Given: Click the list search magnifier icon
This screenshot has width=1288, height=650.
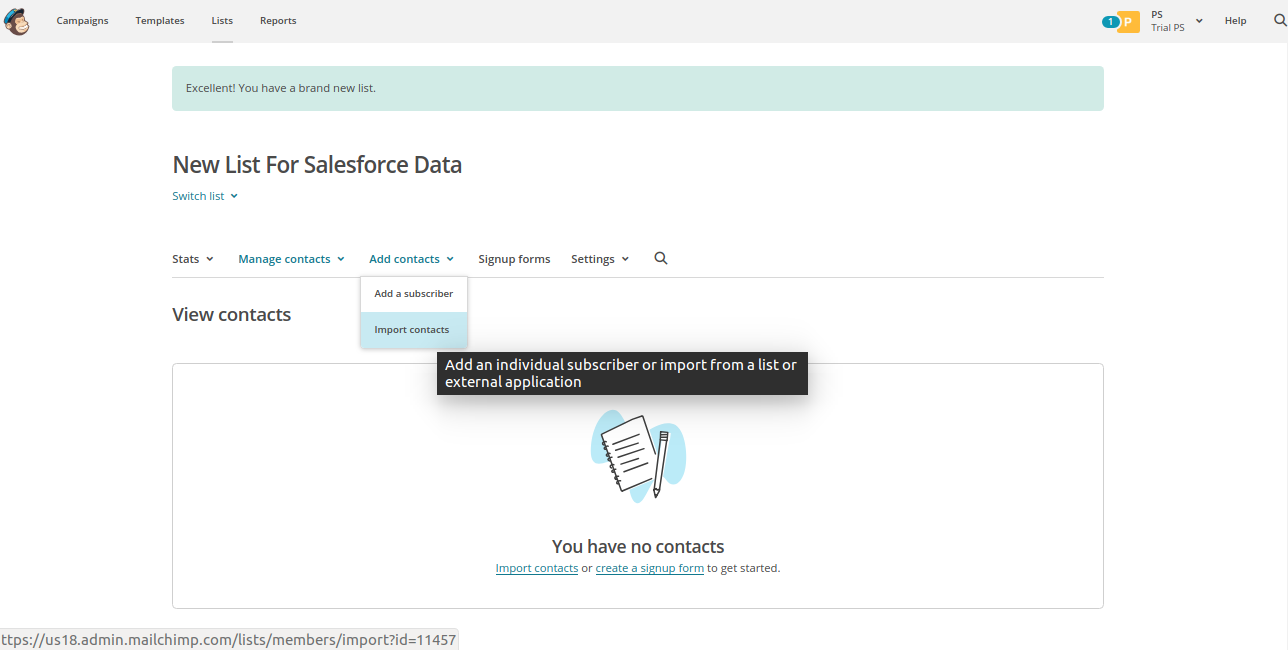Looking at the screenshot, I should [660, 258].
